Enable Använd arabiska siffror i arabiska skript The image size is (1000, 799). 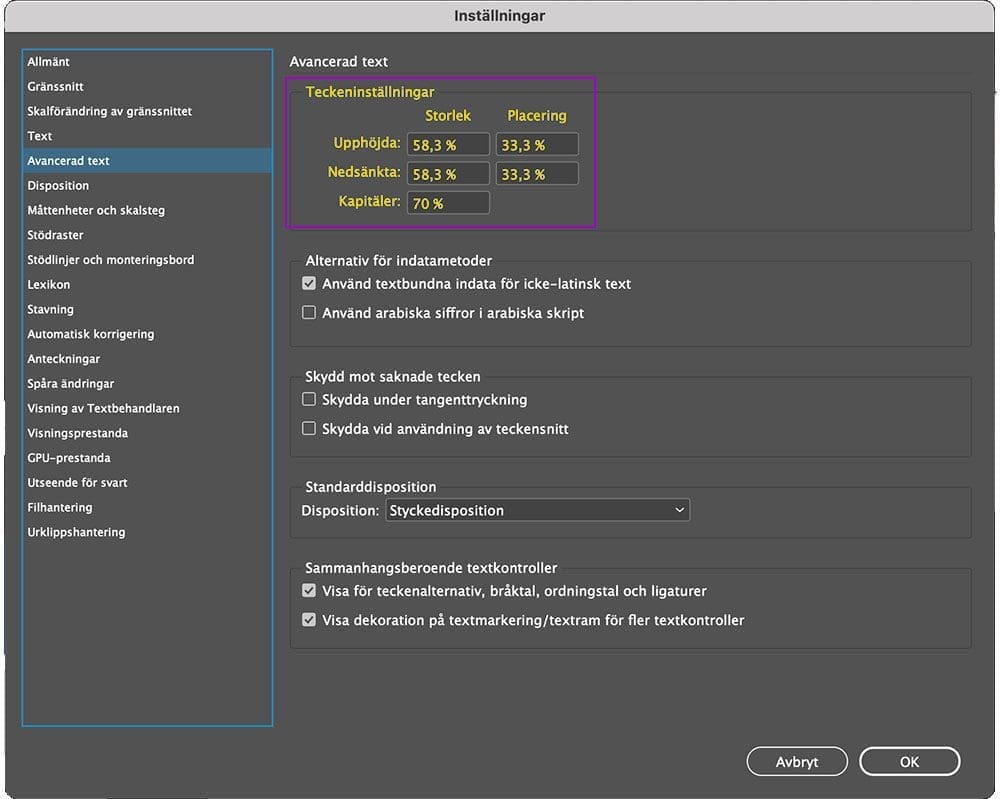[x=309, y=312]
